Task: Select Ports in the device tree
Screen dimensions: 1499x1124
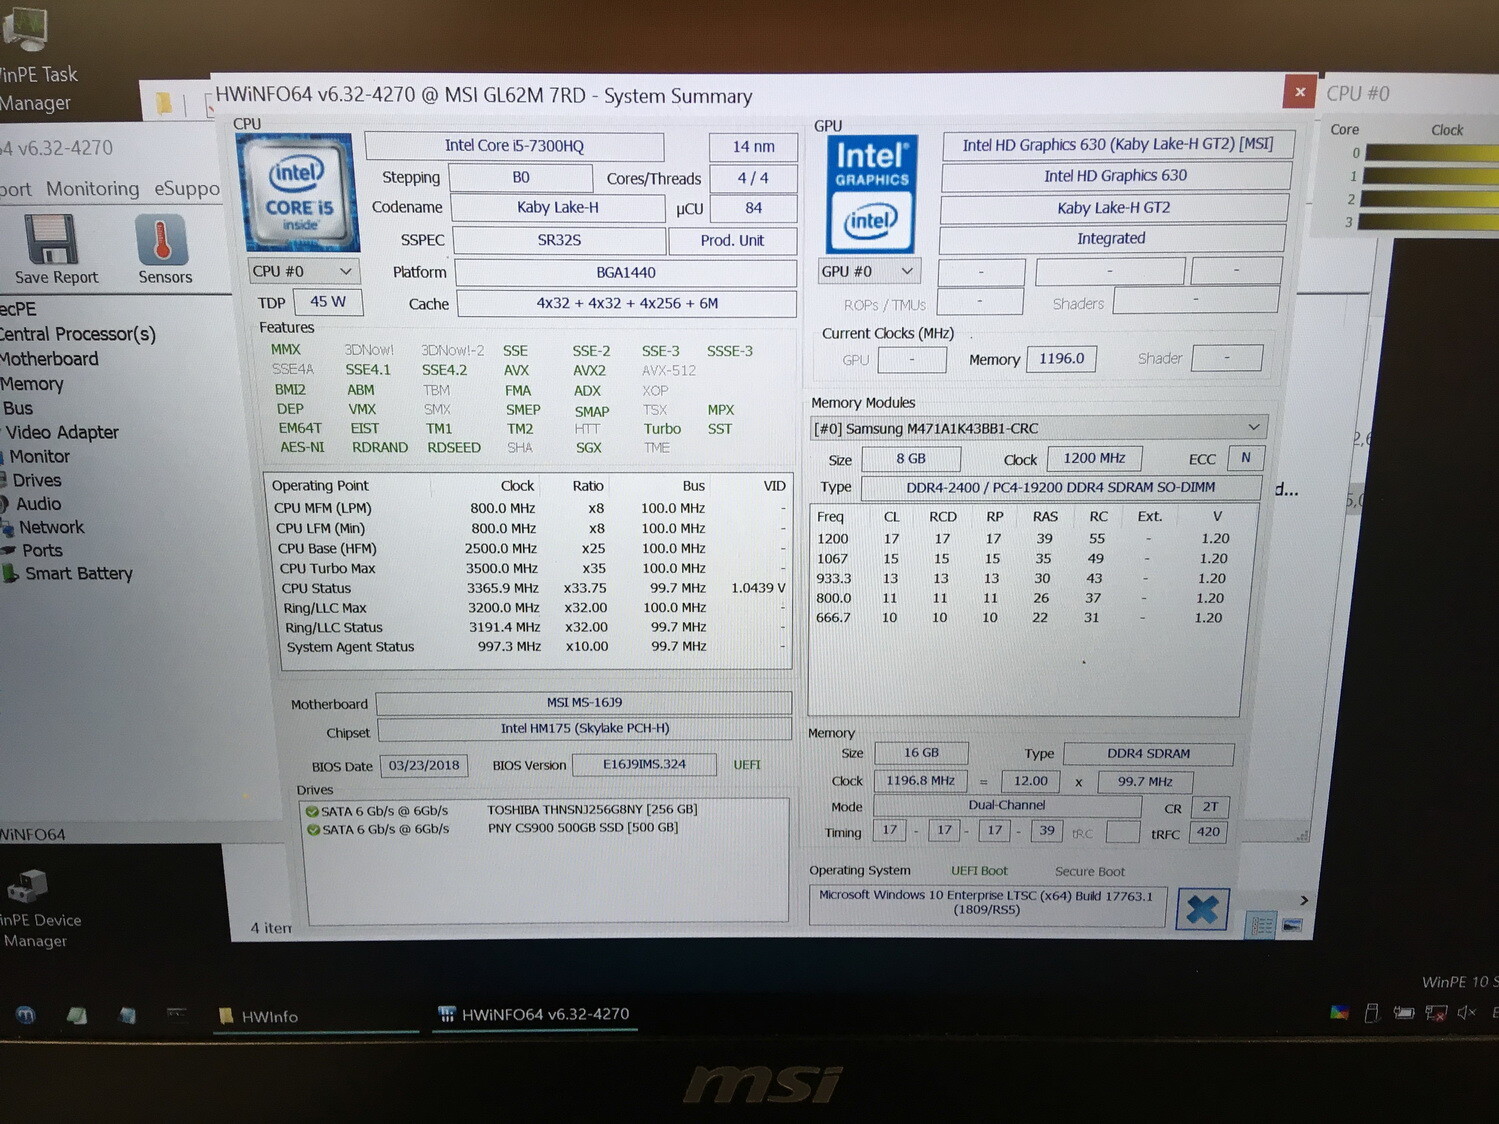Action: tap(42, 550)
